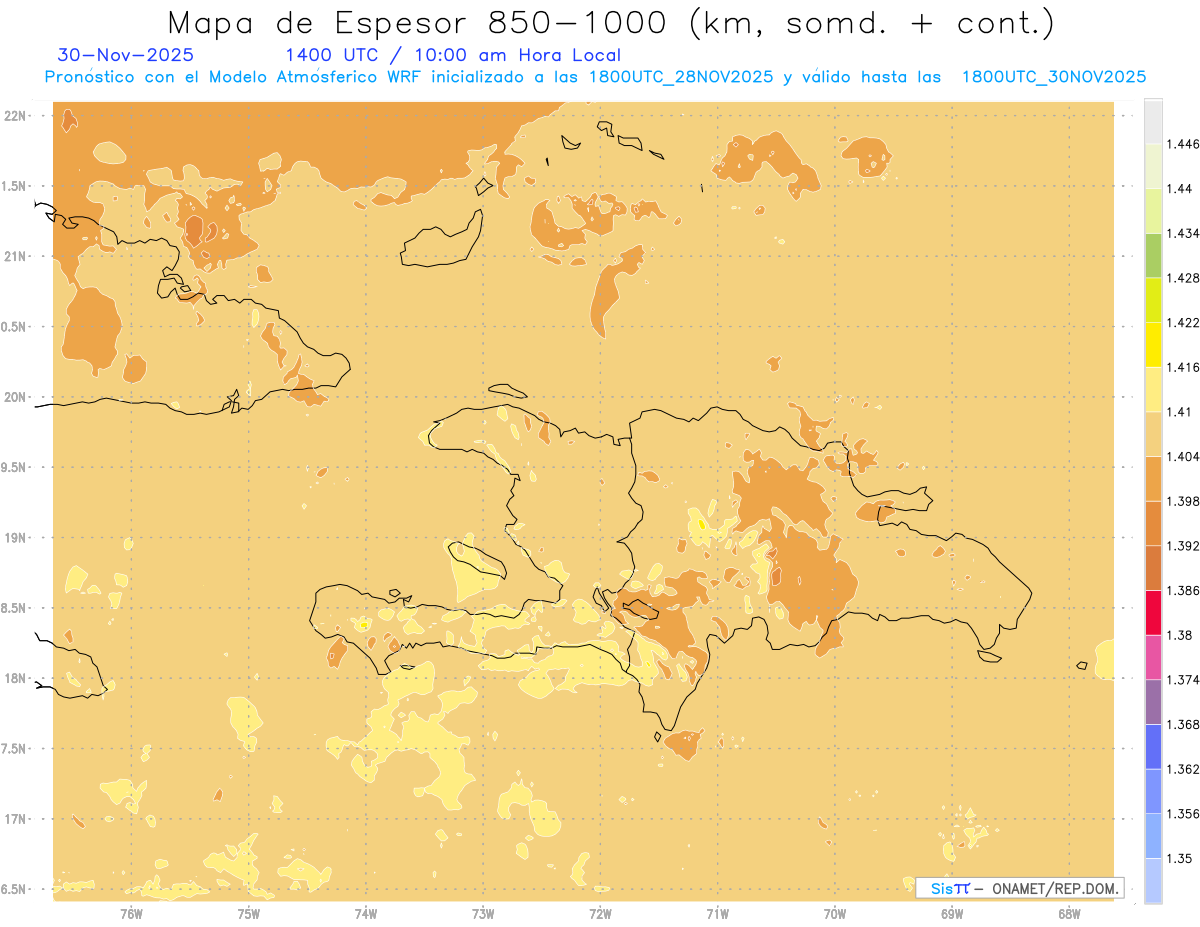Screen dimensions: 1200x927
Task: Pick the red 1.38–1.386 colorbar swatch
Action: tap(1153, 612)
